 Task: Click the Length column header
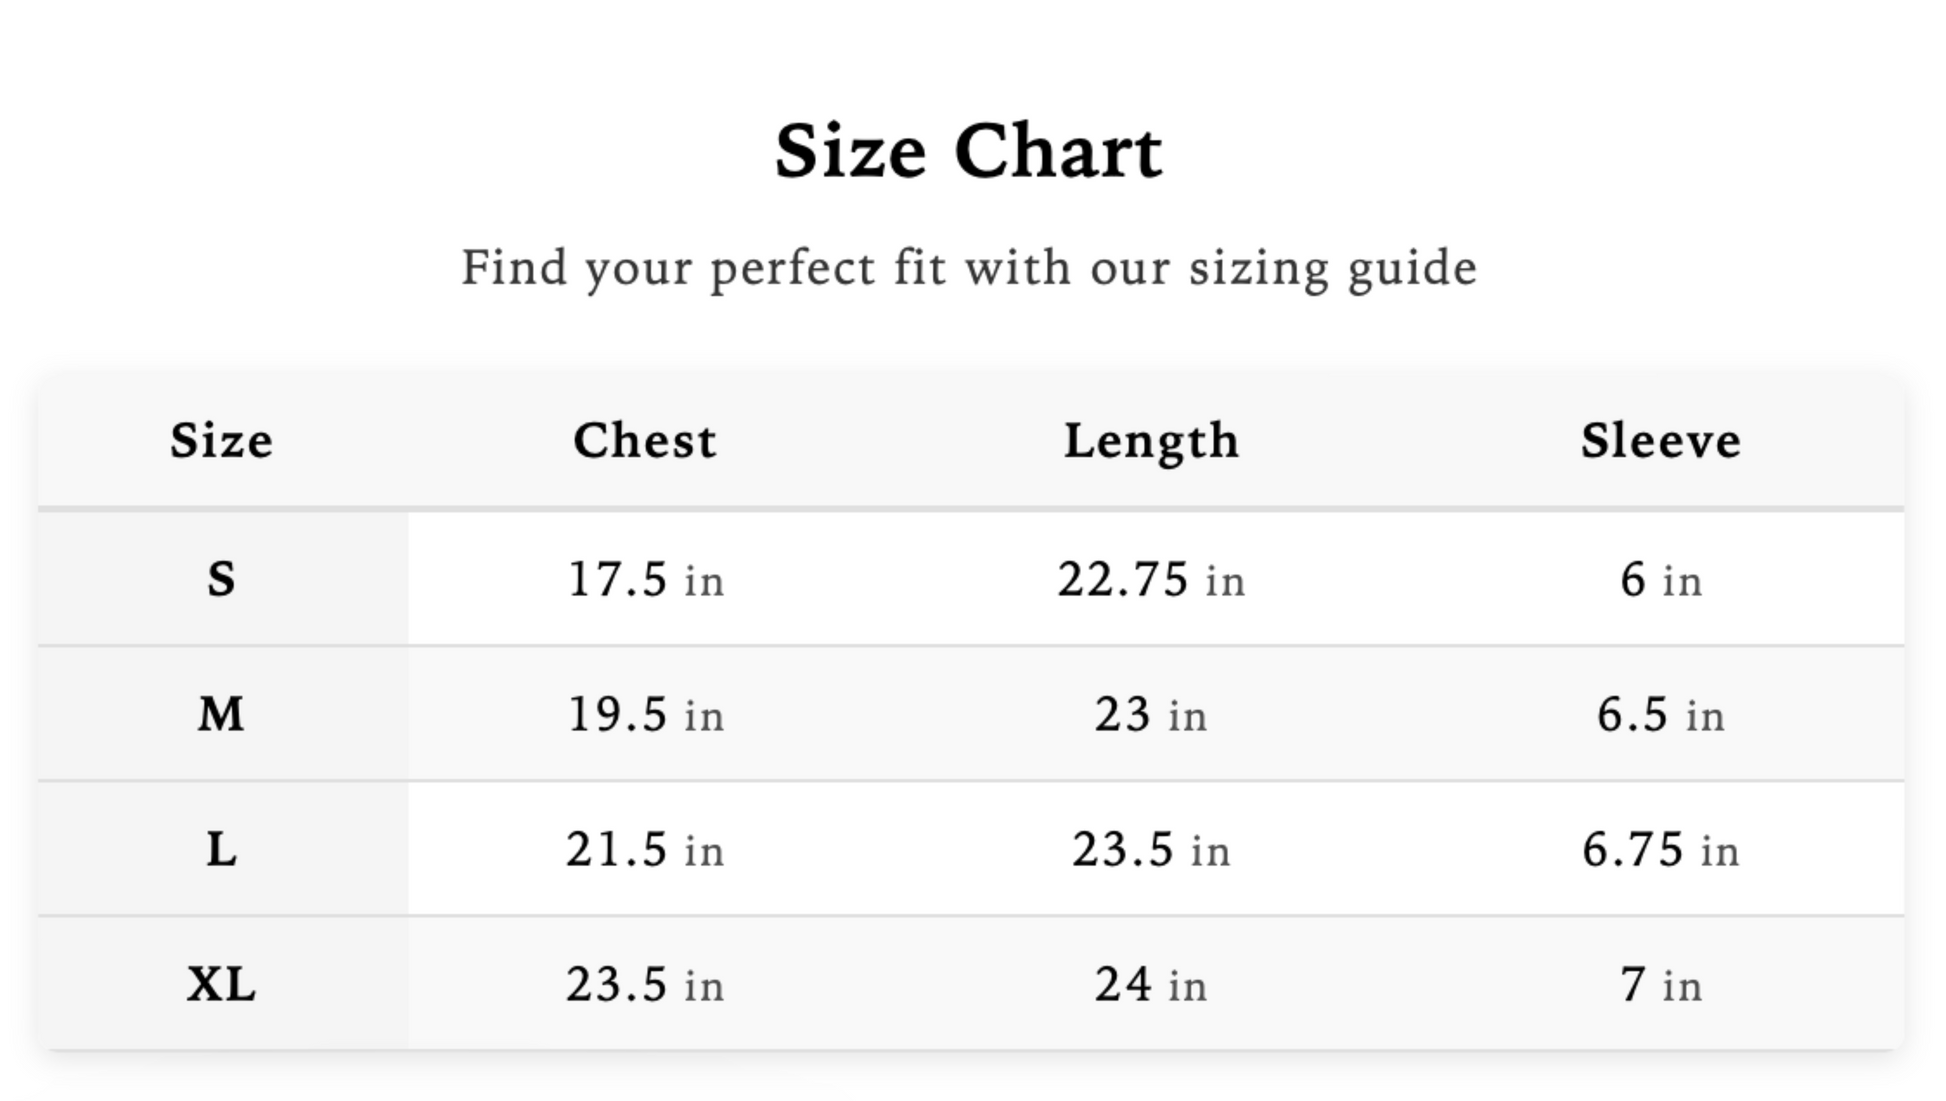(x=1151, y=441)
